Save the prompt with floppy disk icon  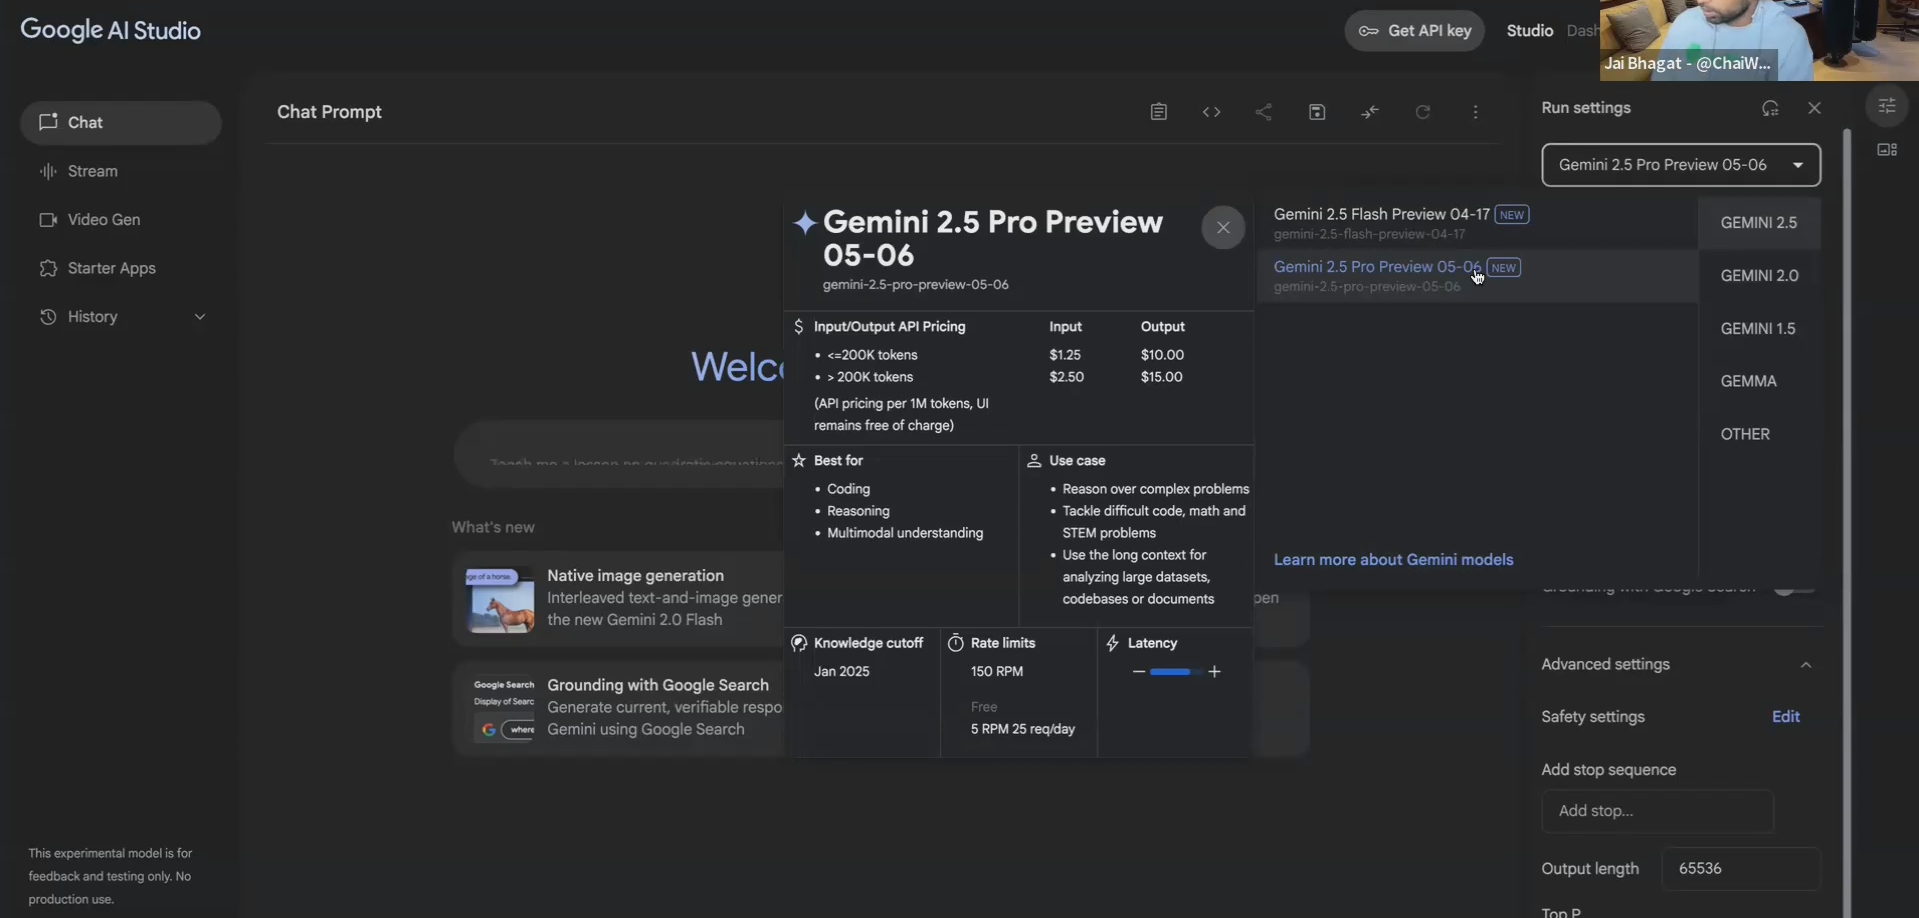coord(1317,112)
